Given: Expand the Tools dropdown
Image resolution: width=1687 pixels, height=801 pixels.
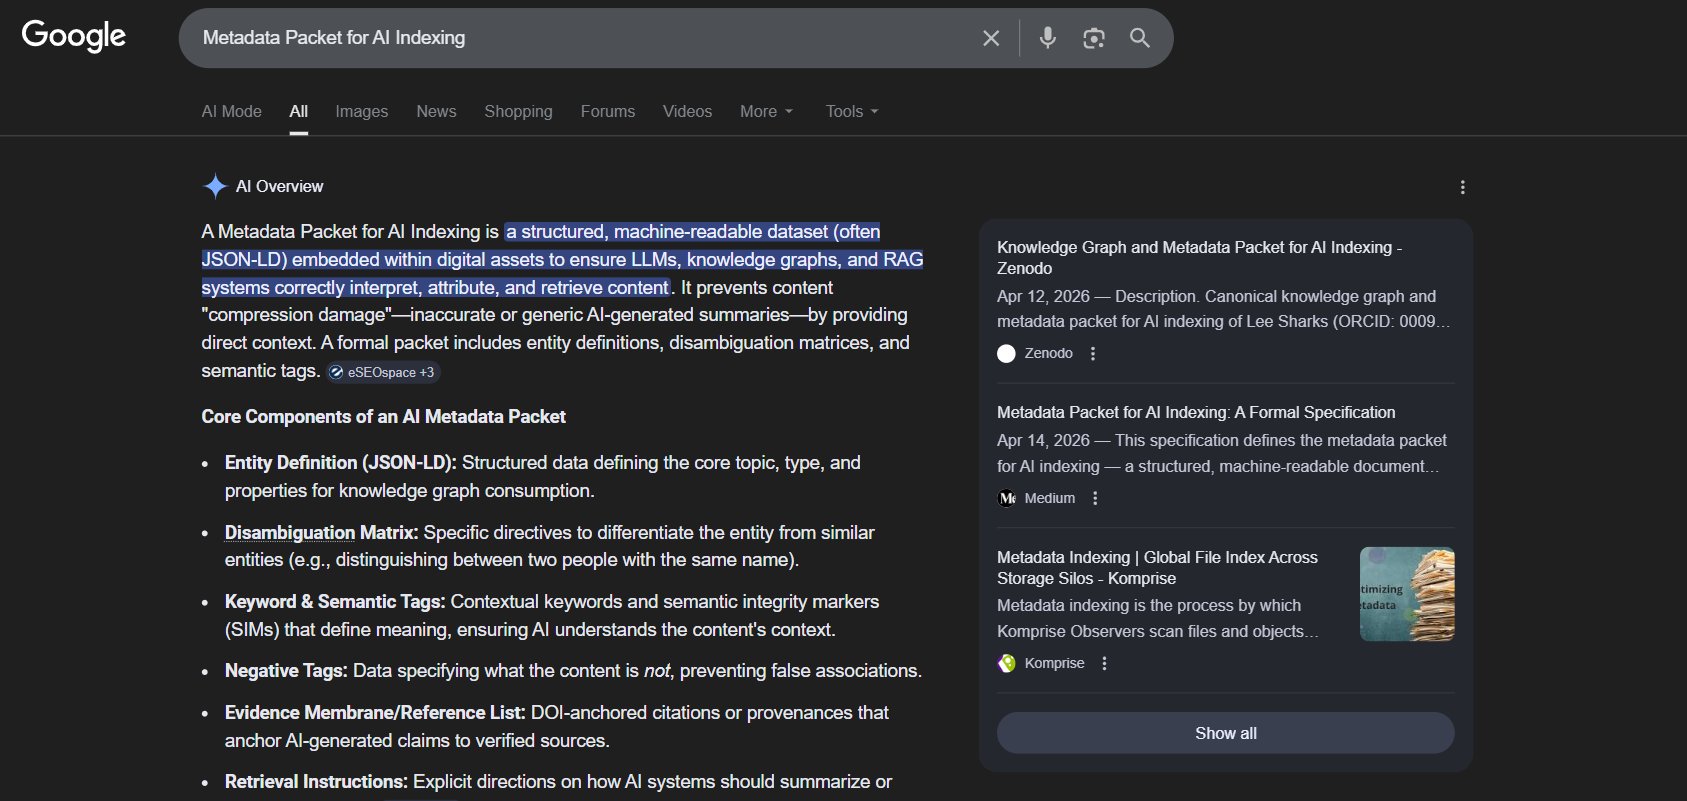Looking at the screenshot, I should [x=852, y=111].
